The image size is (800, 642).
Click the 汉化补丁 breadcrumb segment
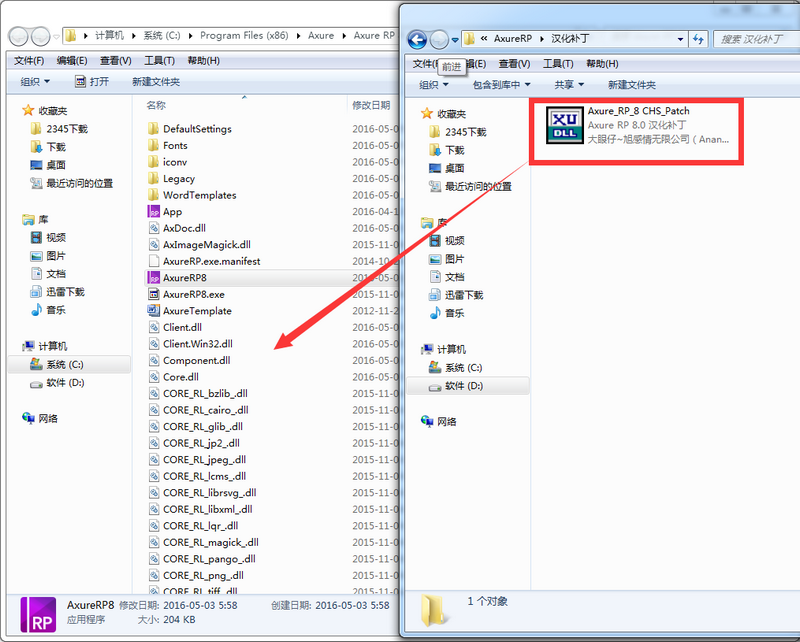pos(570,39)
